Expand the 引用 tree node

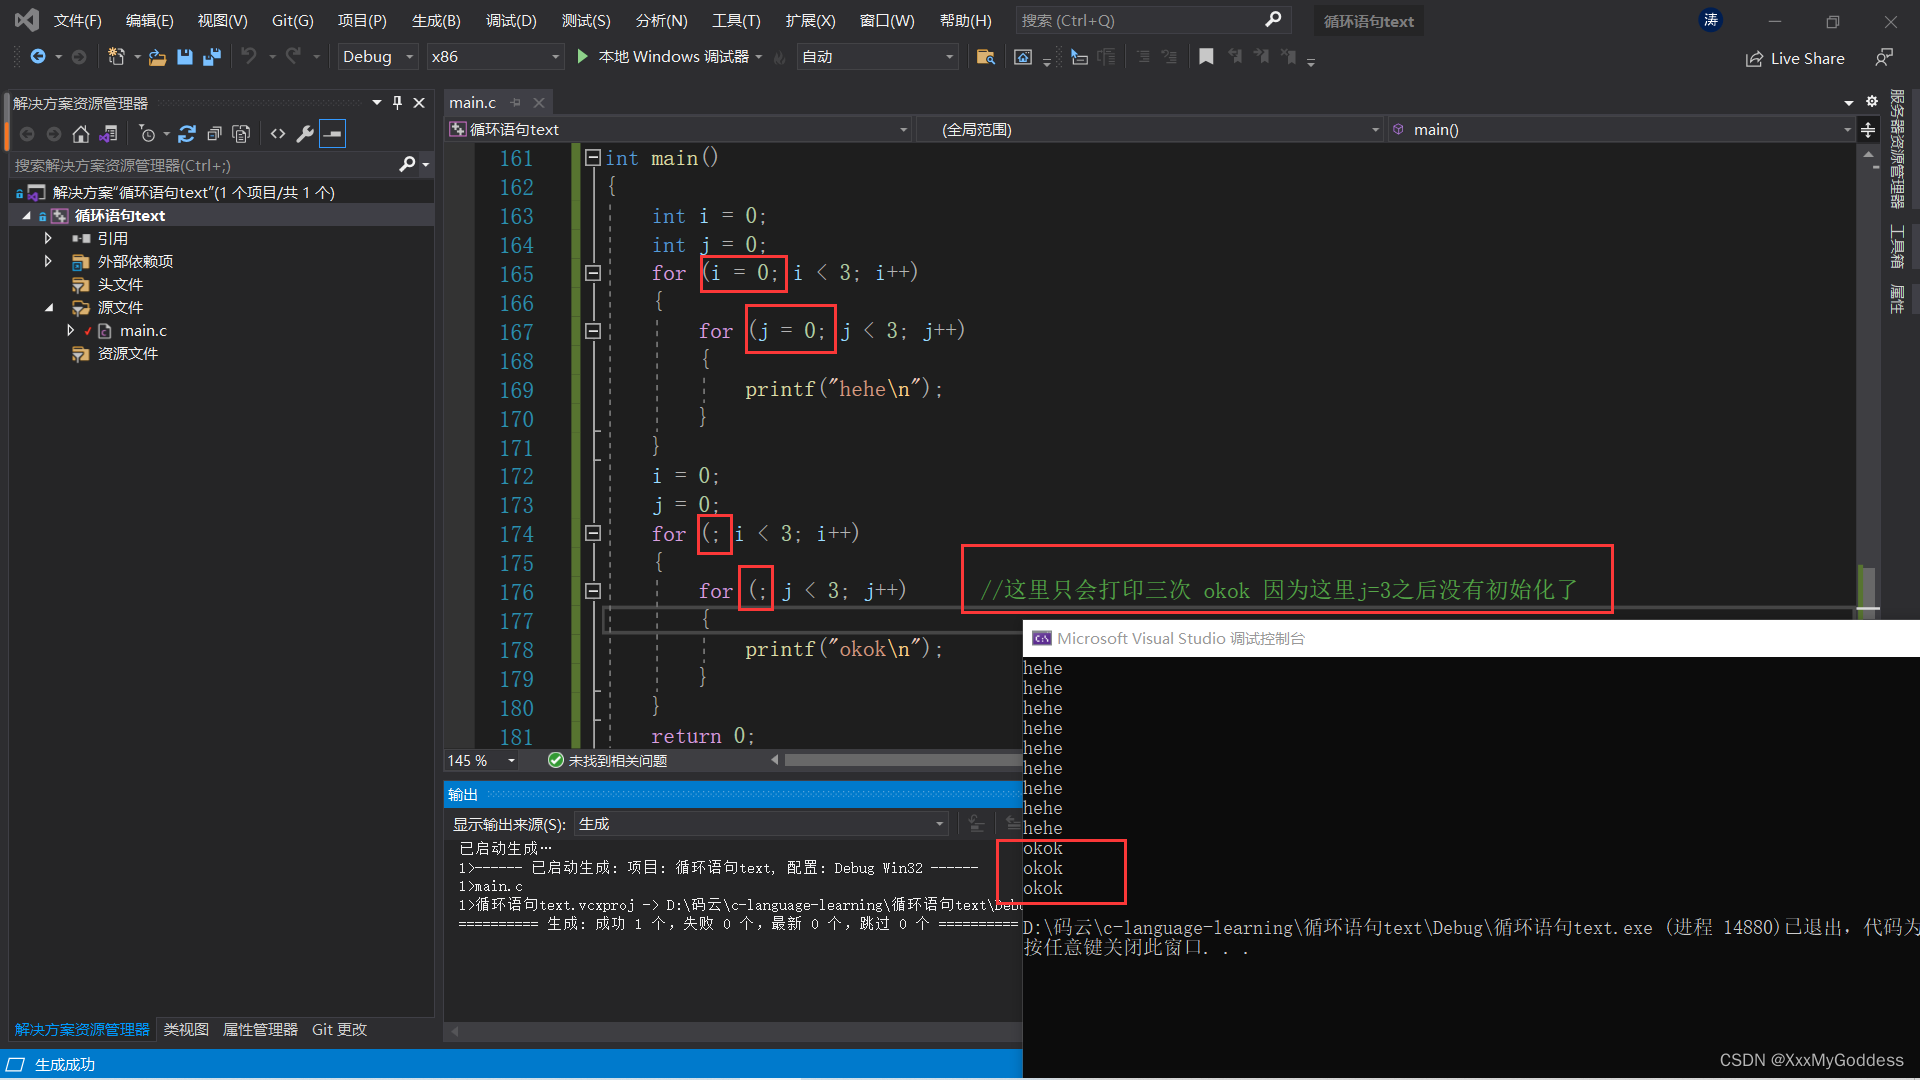click(48, 238)
